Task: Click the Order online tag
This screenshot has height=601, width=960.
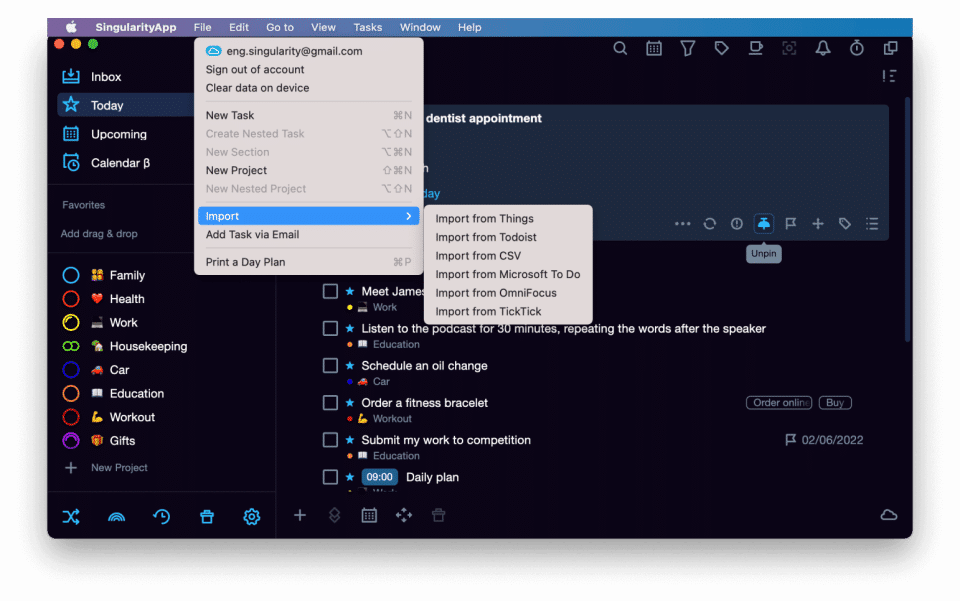Action: (x=779, y=403)
